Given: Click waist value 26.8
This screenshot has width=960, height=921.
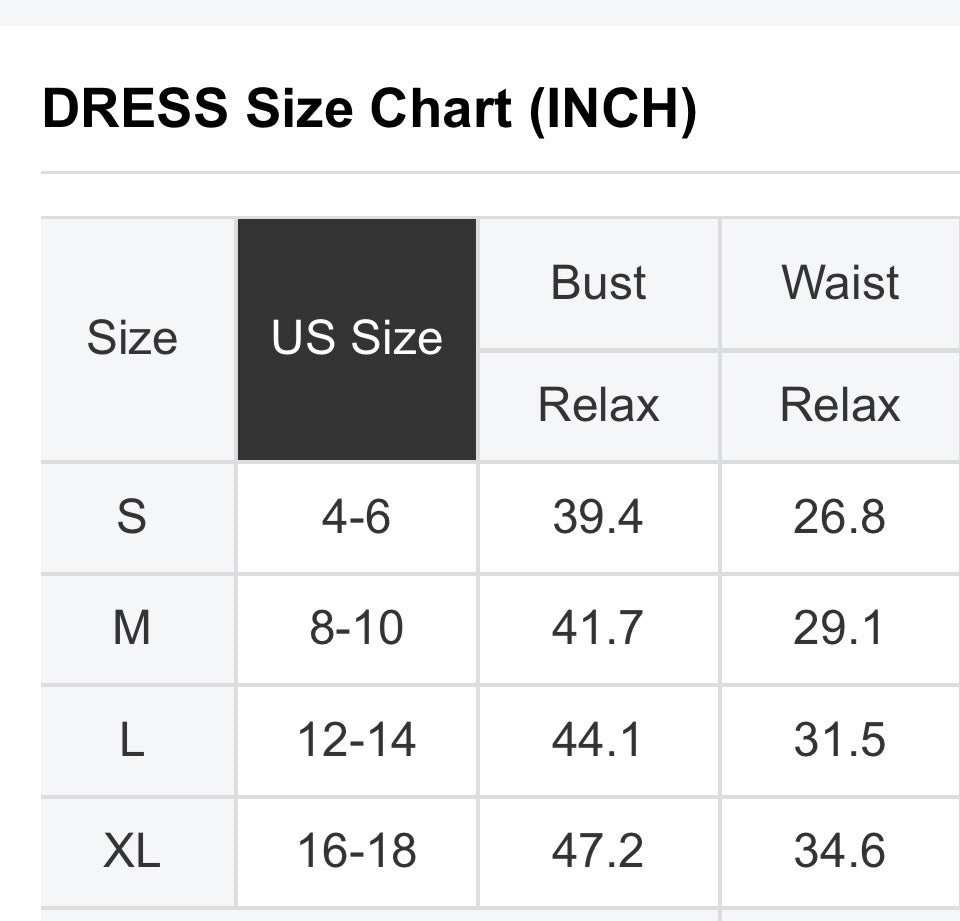Looking at the screenshot, I should [840, 518].
